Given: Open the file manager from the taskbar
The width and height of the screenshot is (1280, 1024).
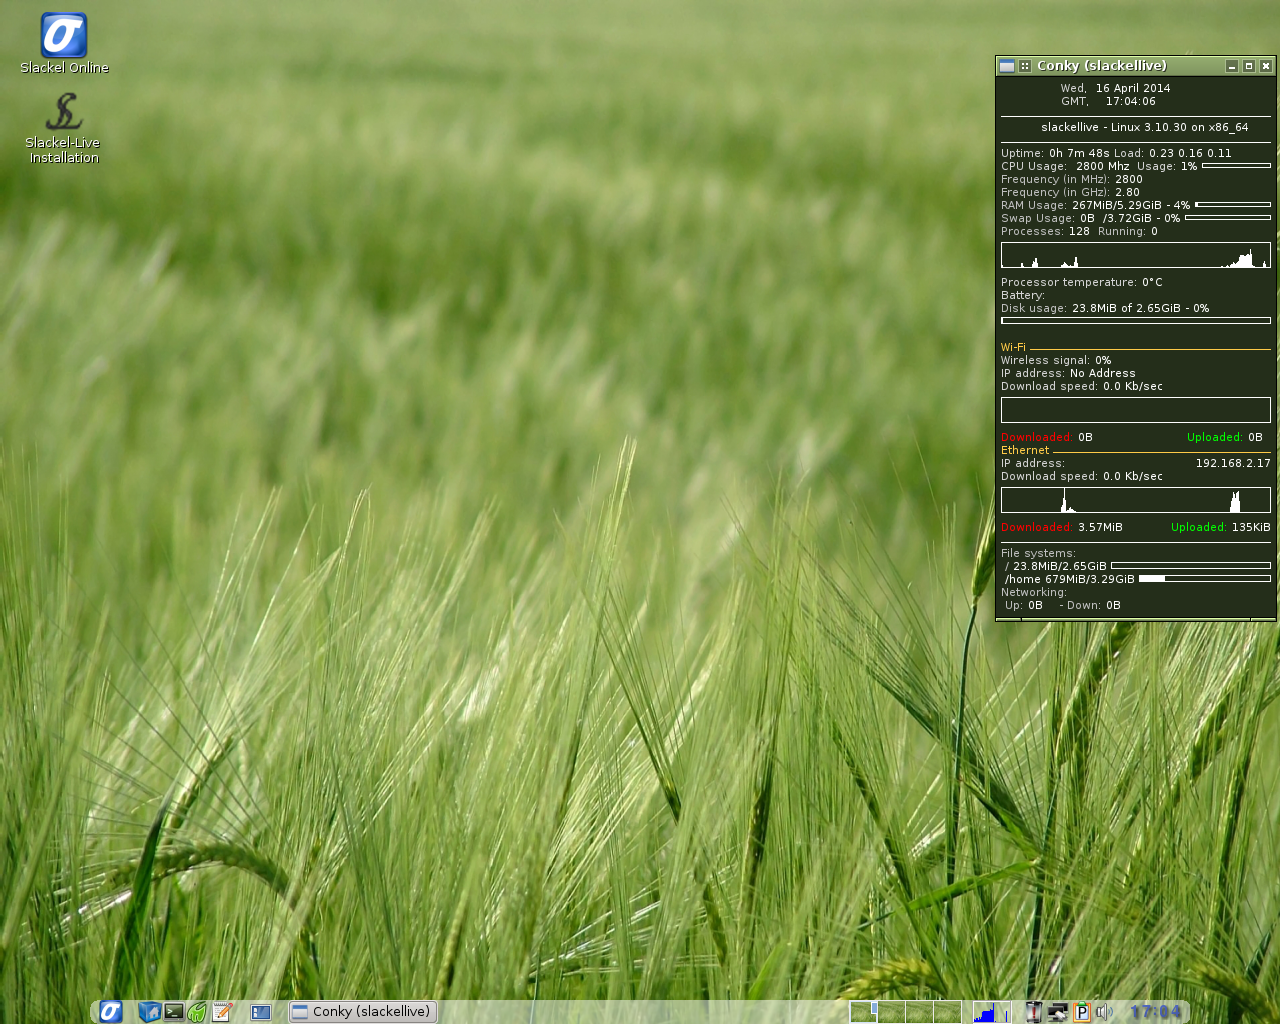Looking at the screenshot, I should coord(149,1012).
